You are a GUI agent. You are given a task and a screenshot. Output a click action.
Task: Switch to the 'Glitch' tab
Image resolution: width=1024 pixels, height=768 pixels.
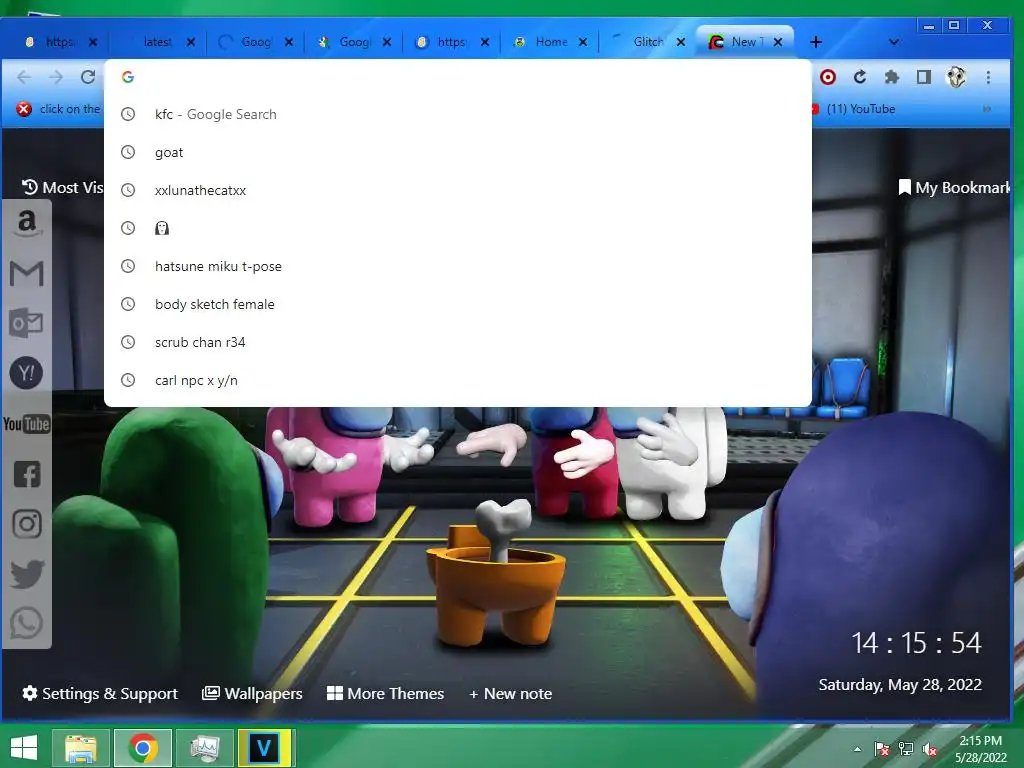647,42
